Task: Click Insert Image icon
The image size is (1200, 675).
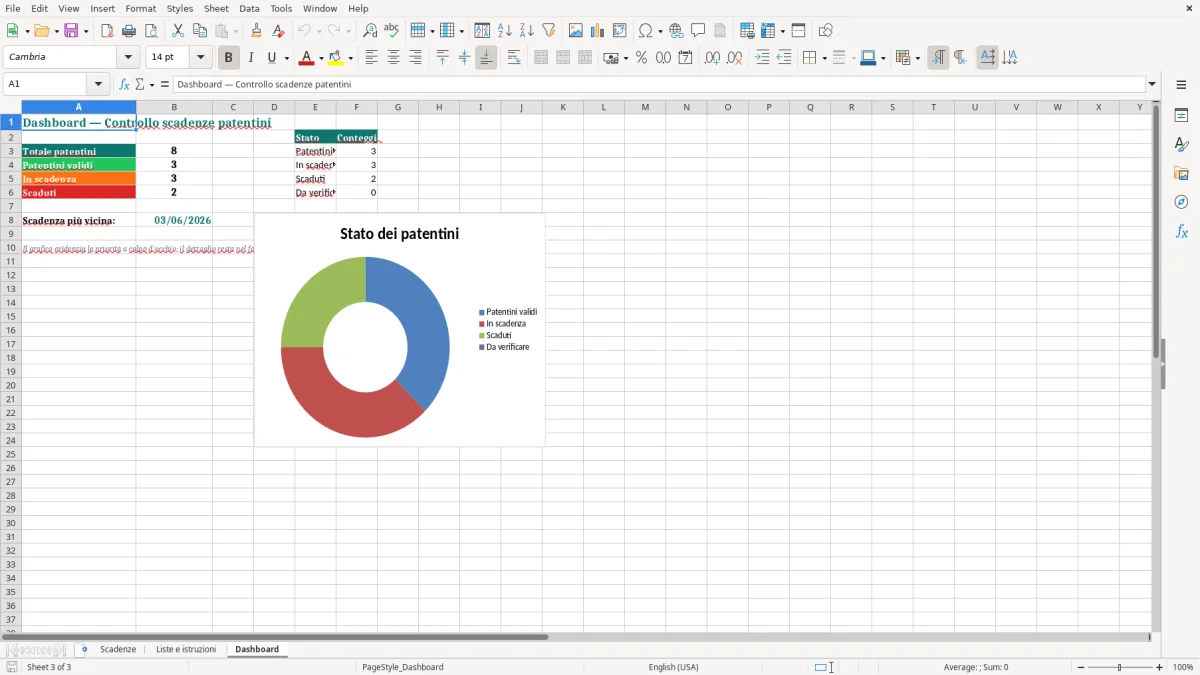Action: [x=576, y=31]
